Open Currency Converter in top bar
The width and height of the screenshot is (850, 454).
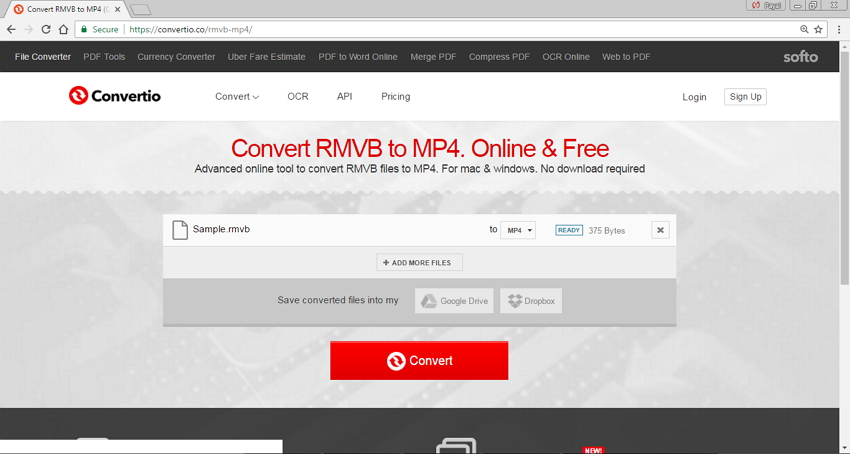[x=176, y=57]
